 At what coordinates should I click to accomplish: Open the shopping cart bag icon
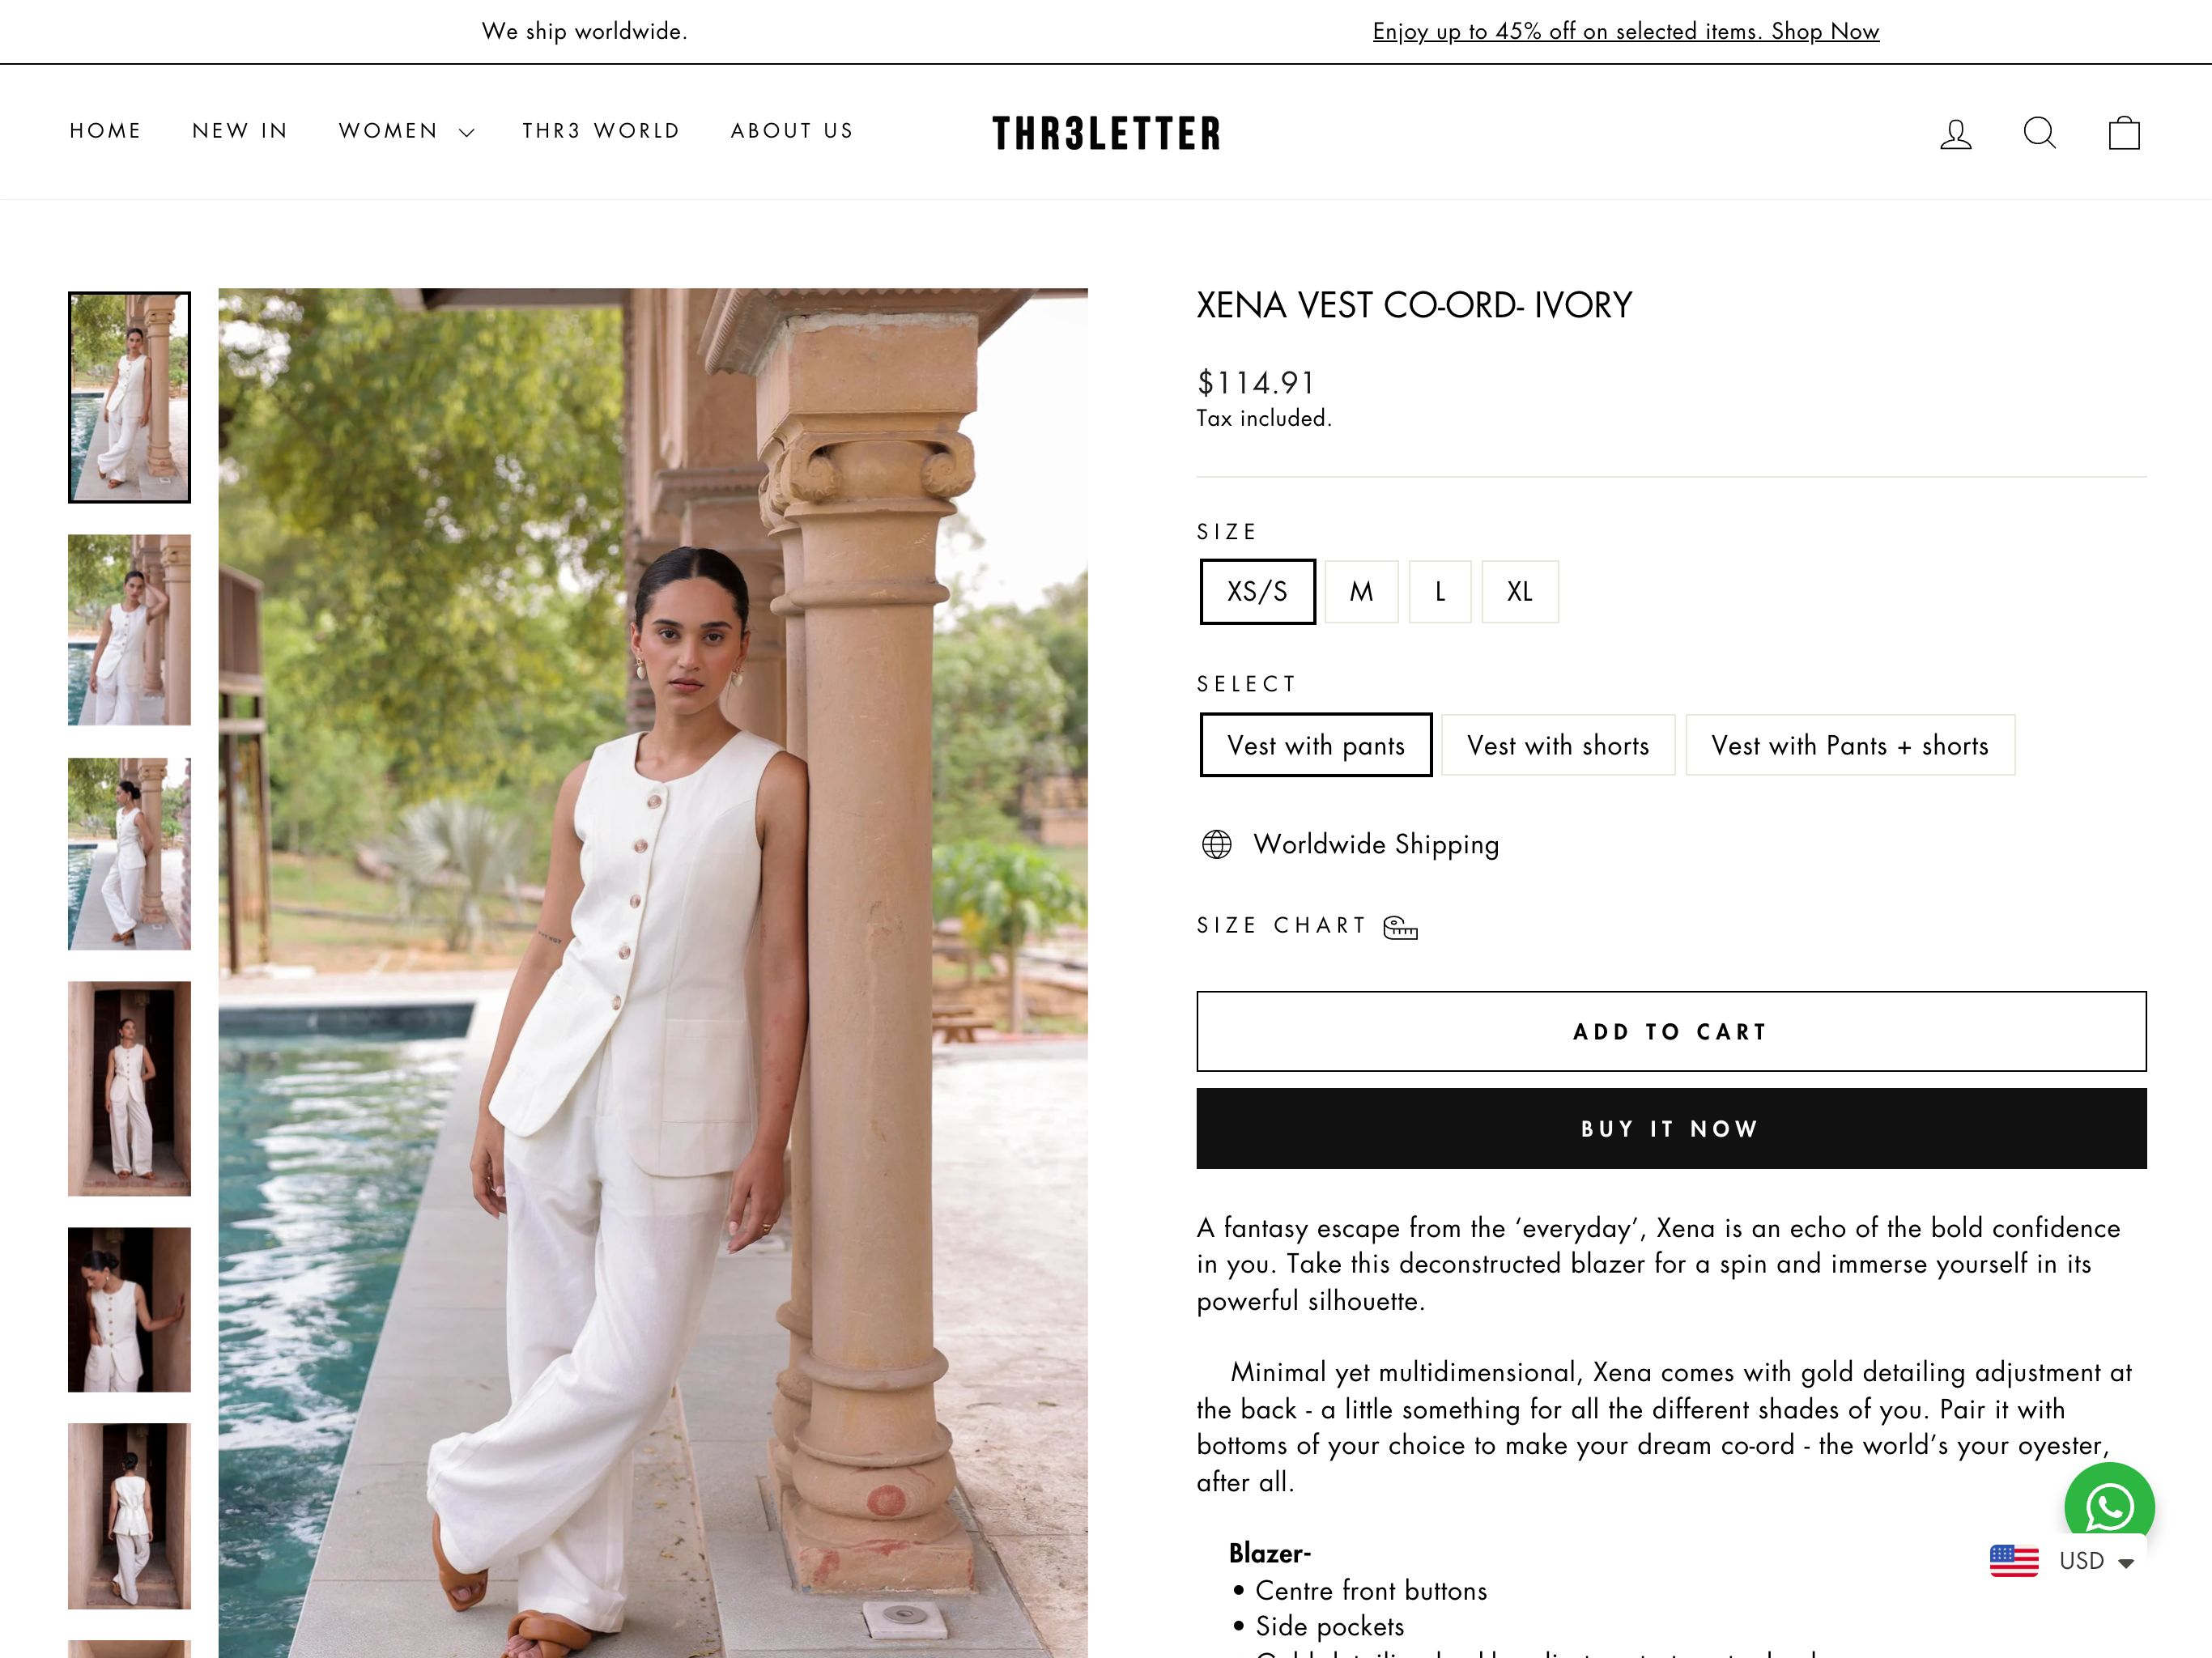pyautogui.click(x=2124, y=133)
